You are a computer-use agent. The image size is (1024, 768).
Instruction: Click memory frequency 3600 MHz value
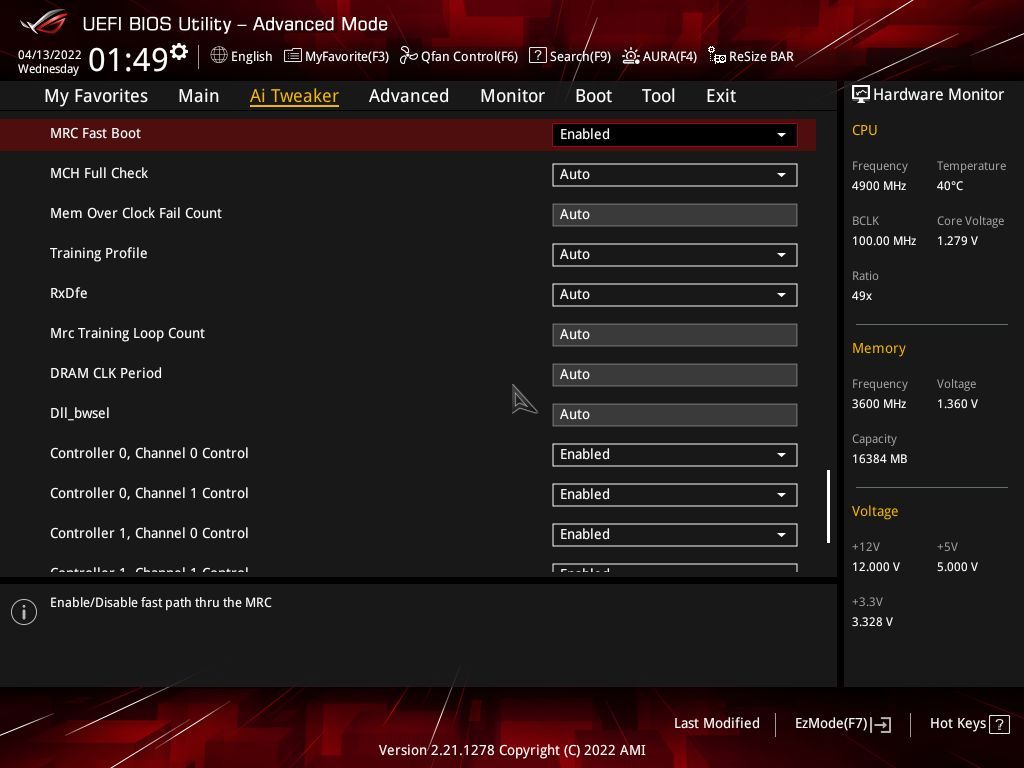click(879, 404)
